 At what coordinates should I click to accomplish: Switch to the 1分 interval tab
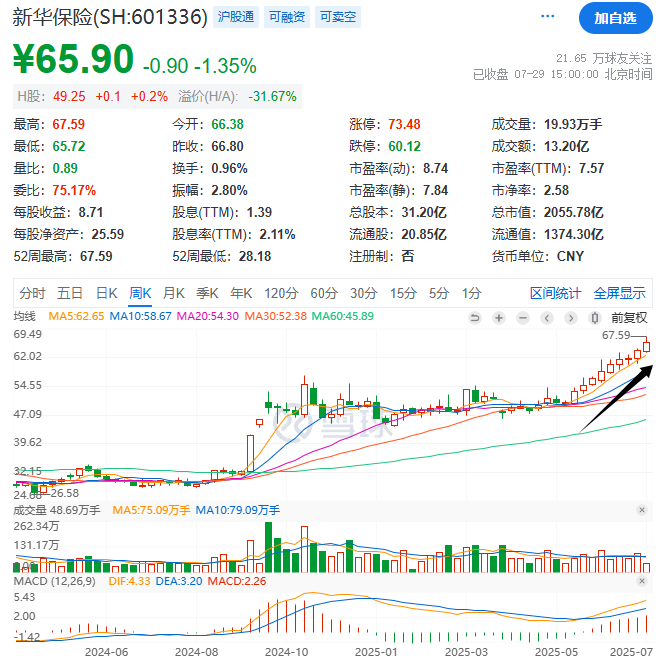(x=471, y=293)
